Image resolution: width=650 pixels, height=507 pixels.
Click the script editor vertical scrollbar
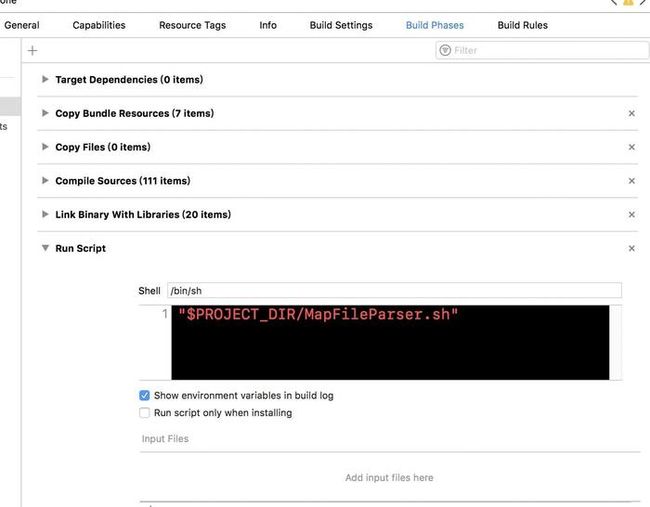[x=616, y=342]
